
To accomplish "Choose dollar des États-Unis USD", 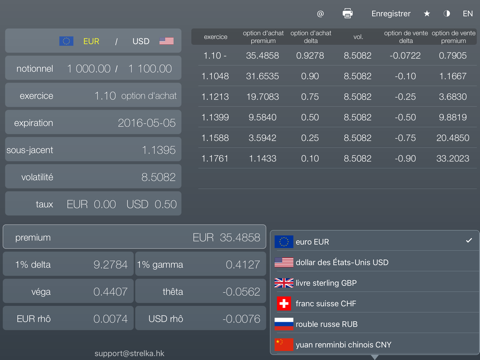I will tap(375, 262).
